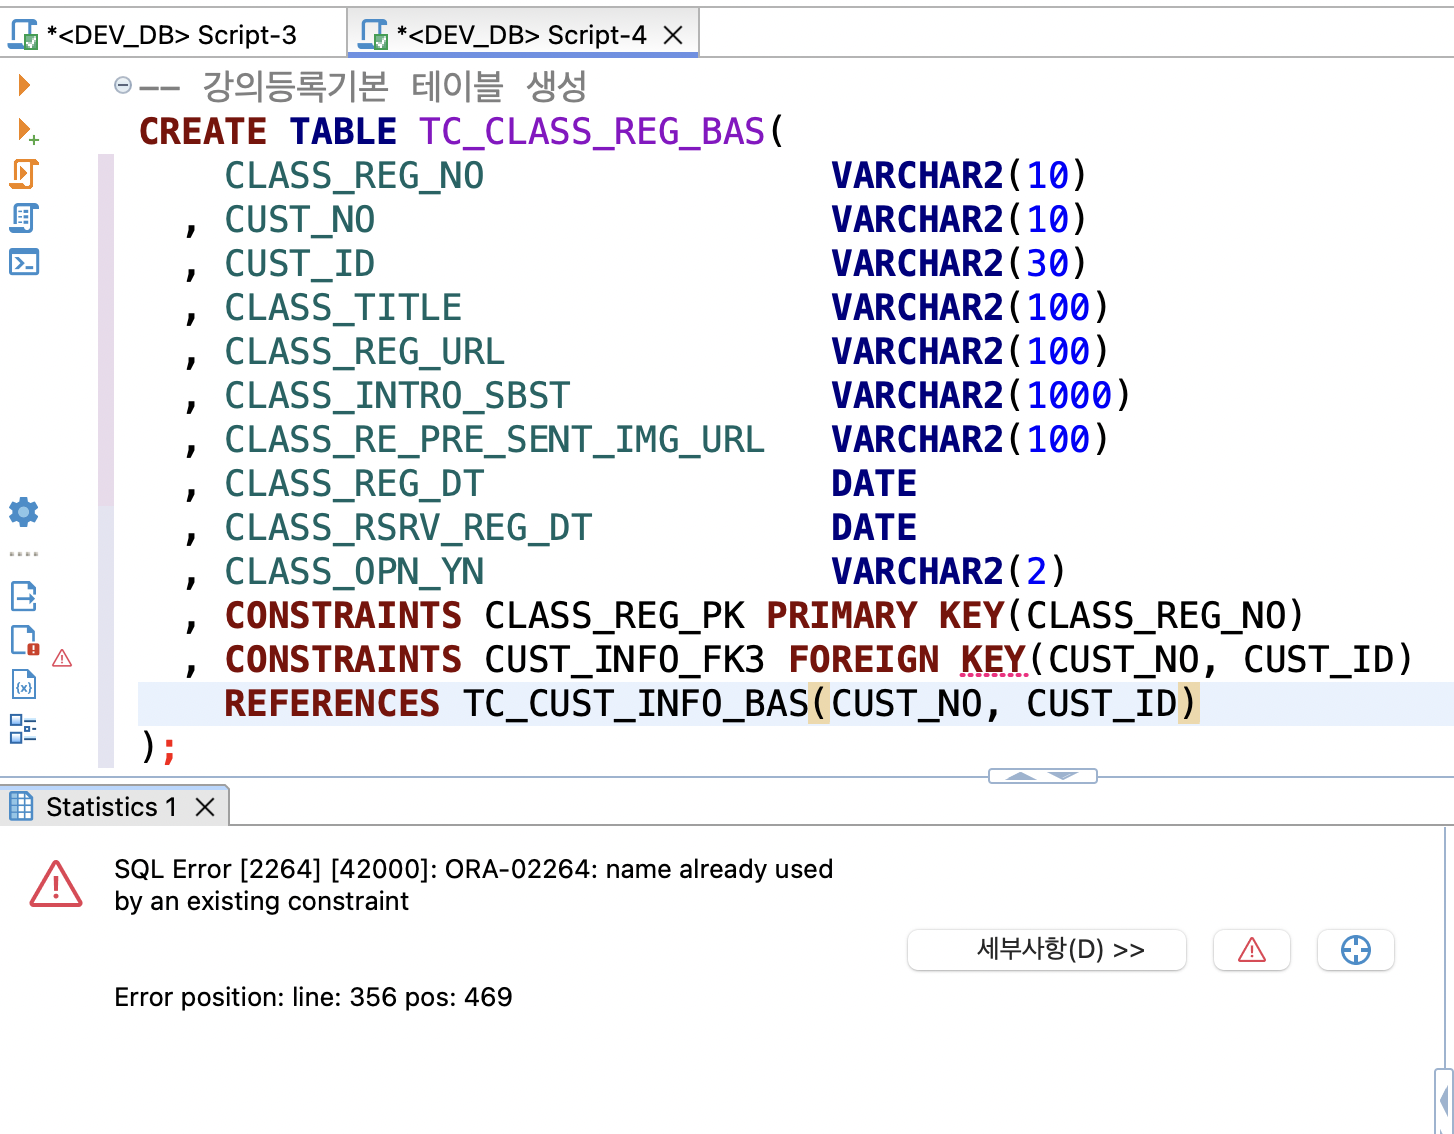Viewport: 1454px width, 1134px height.
Task: Expand the collapsed side panel handle
Action: [x=1444, y=1100]
